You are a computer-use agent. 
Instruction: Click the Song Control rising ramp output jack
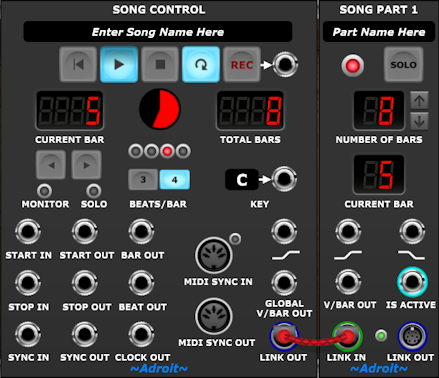pyautogui.click(x=284, y=231)
